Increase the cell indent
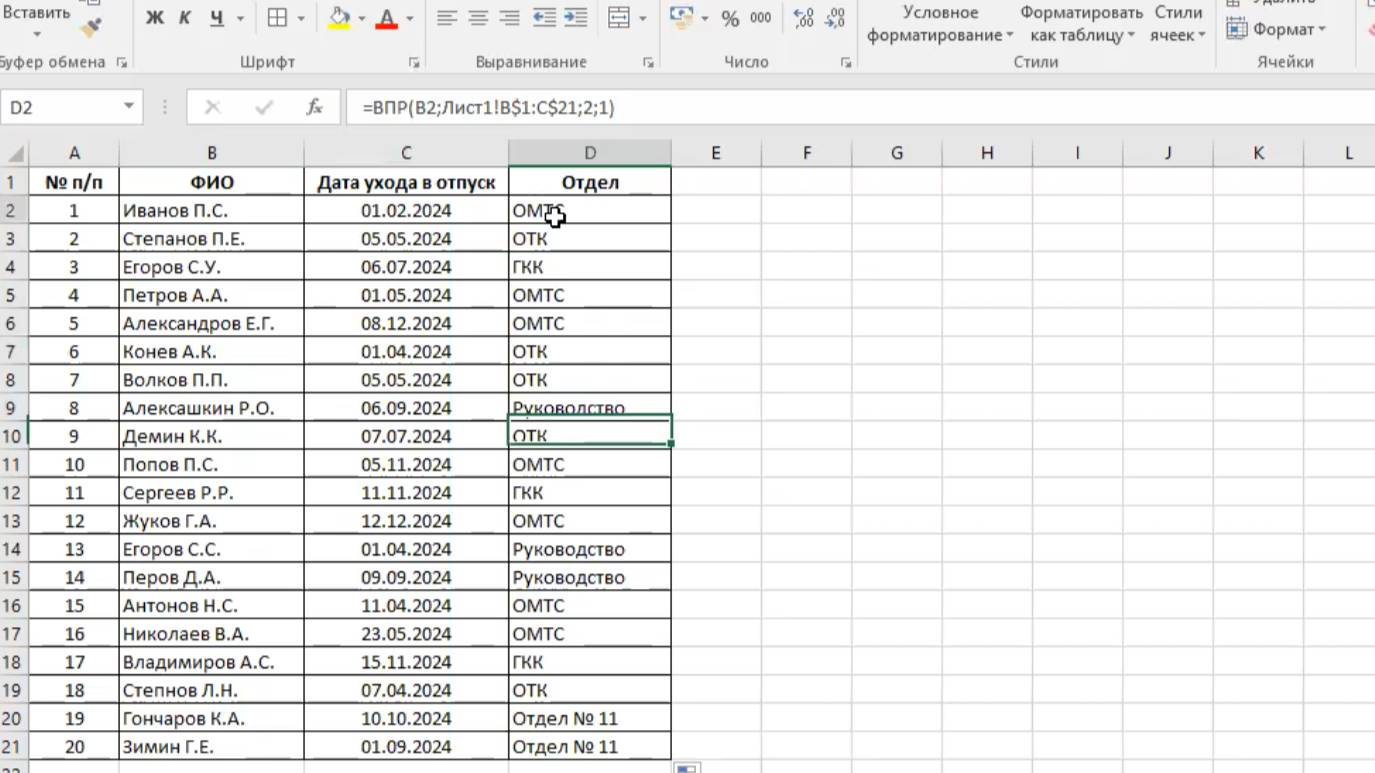Screen dimensions: 1375x773 [x=575, y=18]
